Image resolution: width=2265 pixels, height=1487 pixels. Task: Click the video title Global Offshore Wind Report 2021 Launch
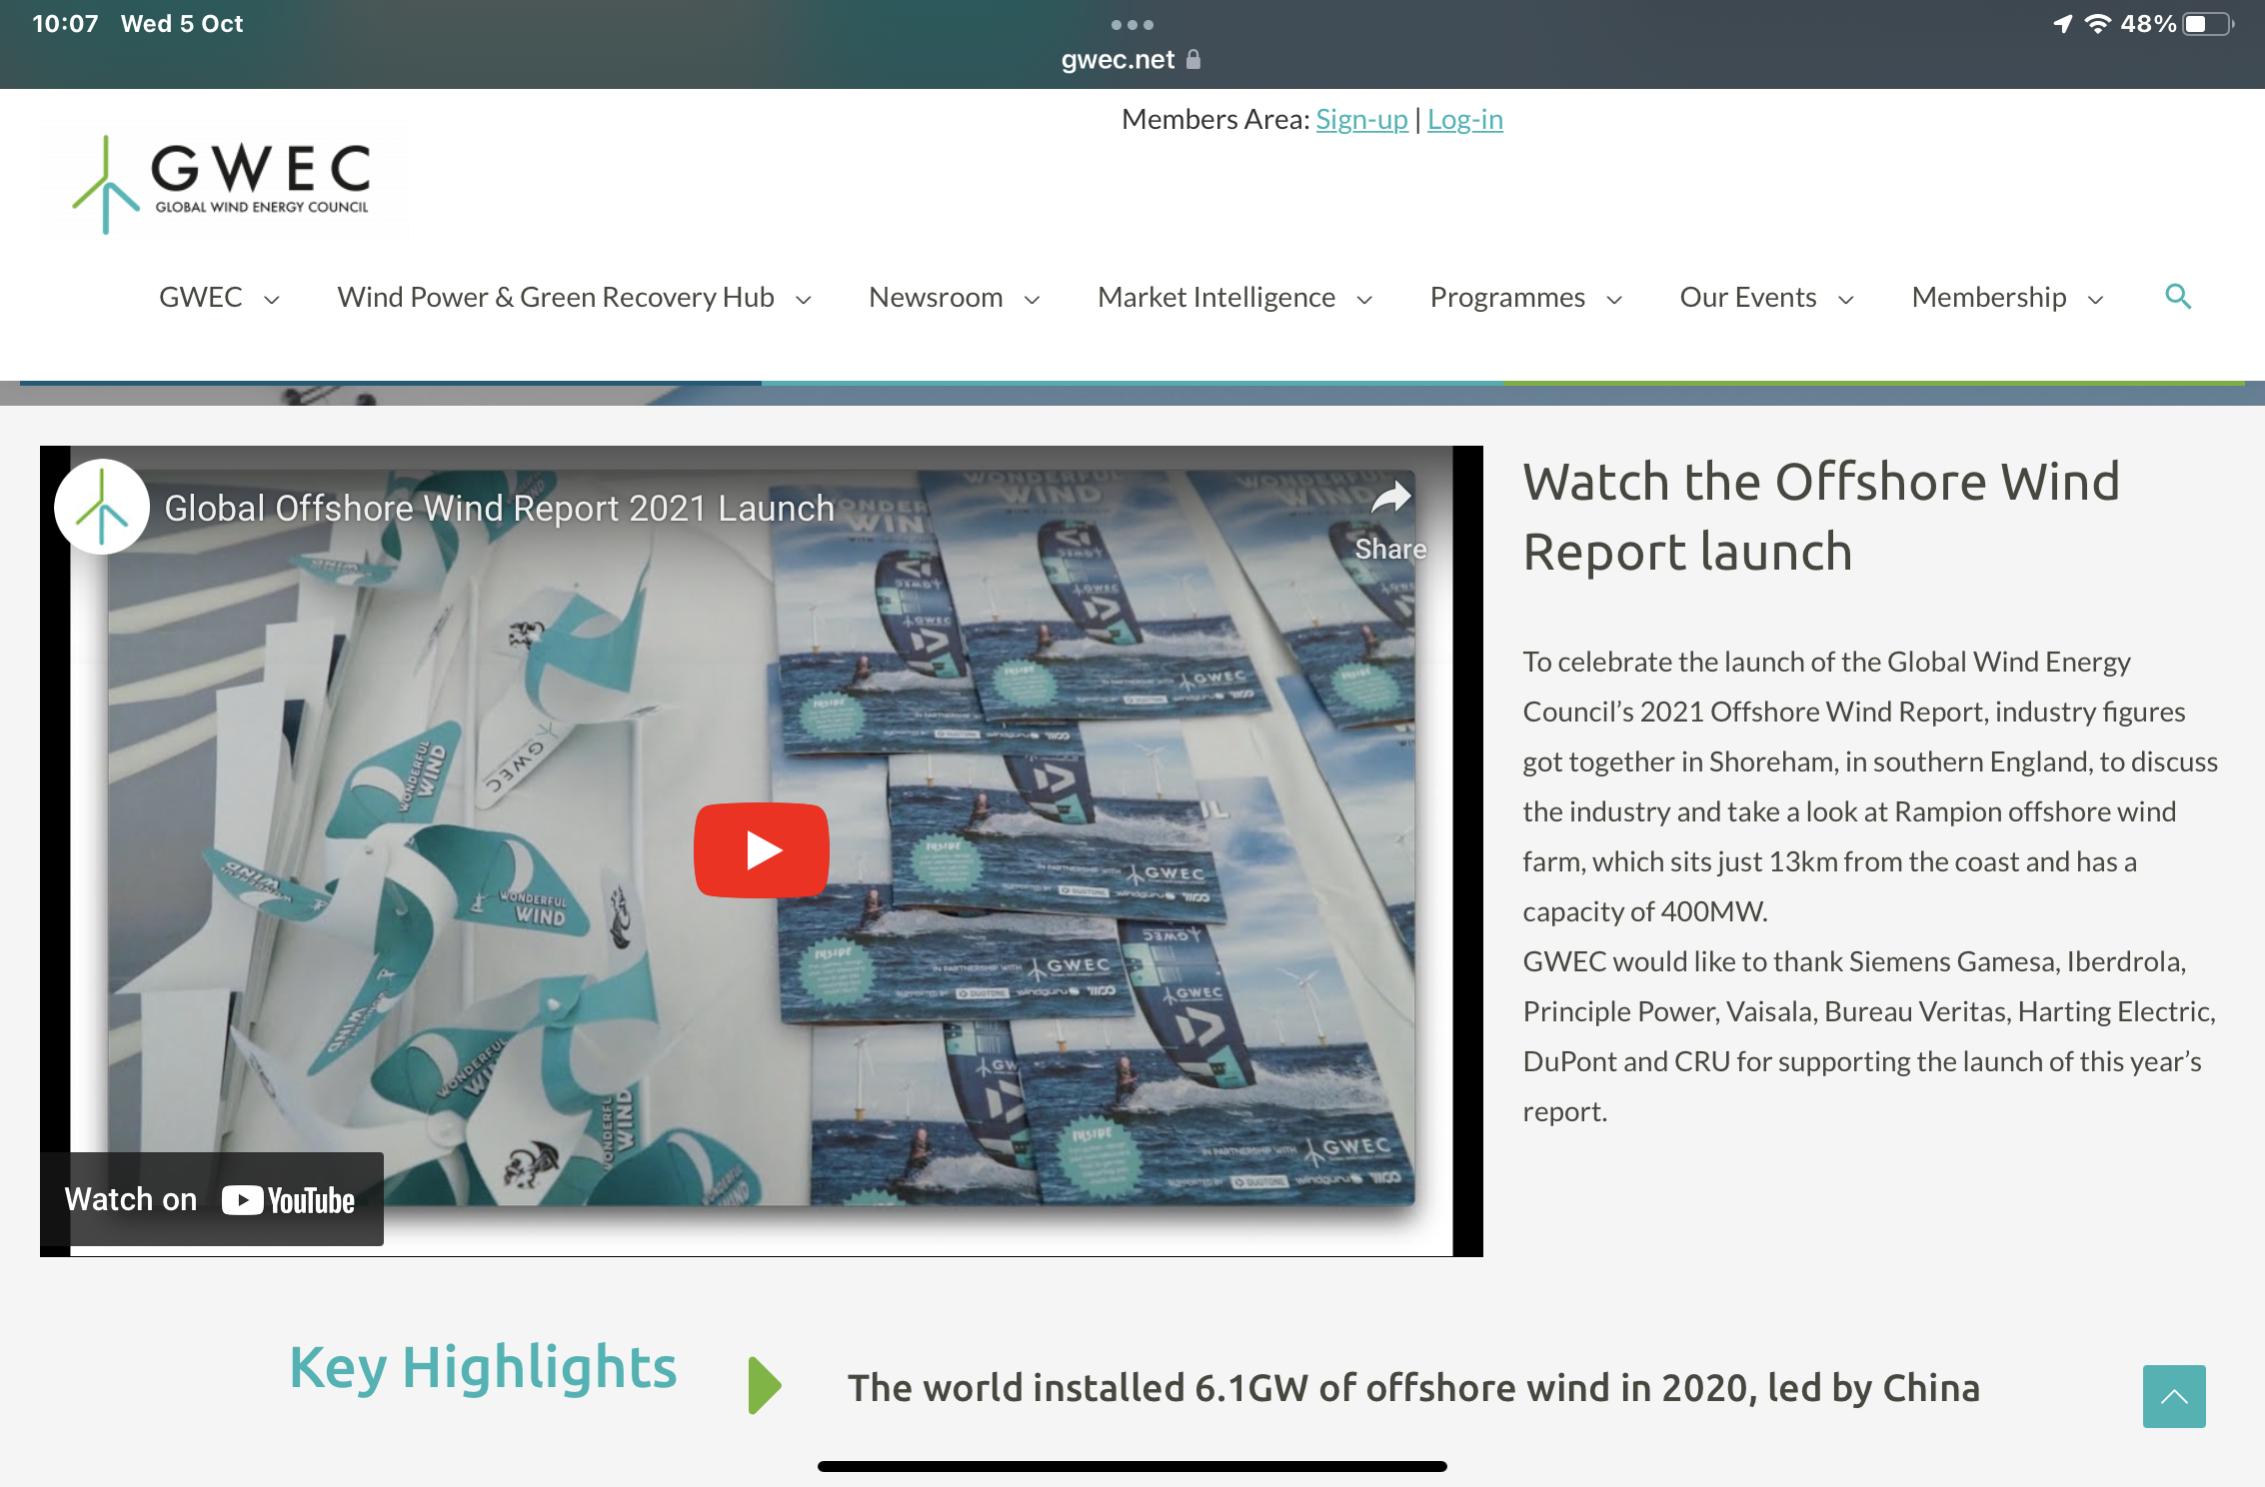[499, 508]
